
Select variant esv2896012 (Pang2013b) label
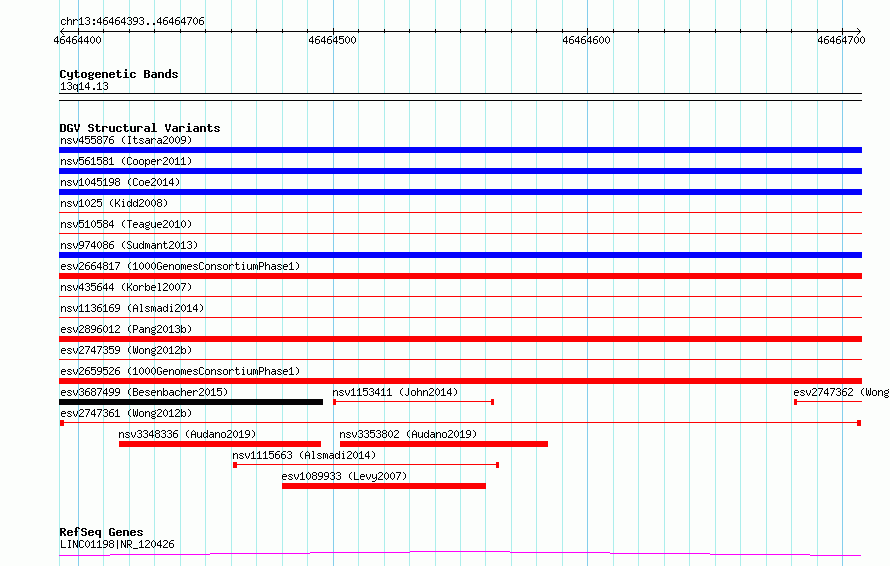[126, 329]
